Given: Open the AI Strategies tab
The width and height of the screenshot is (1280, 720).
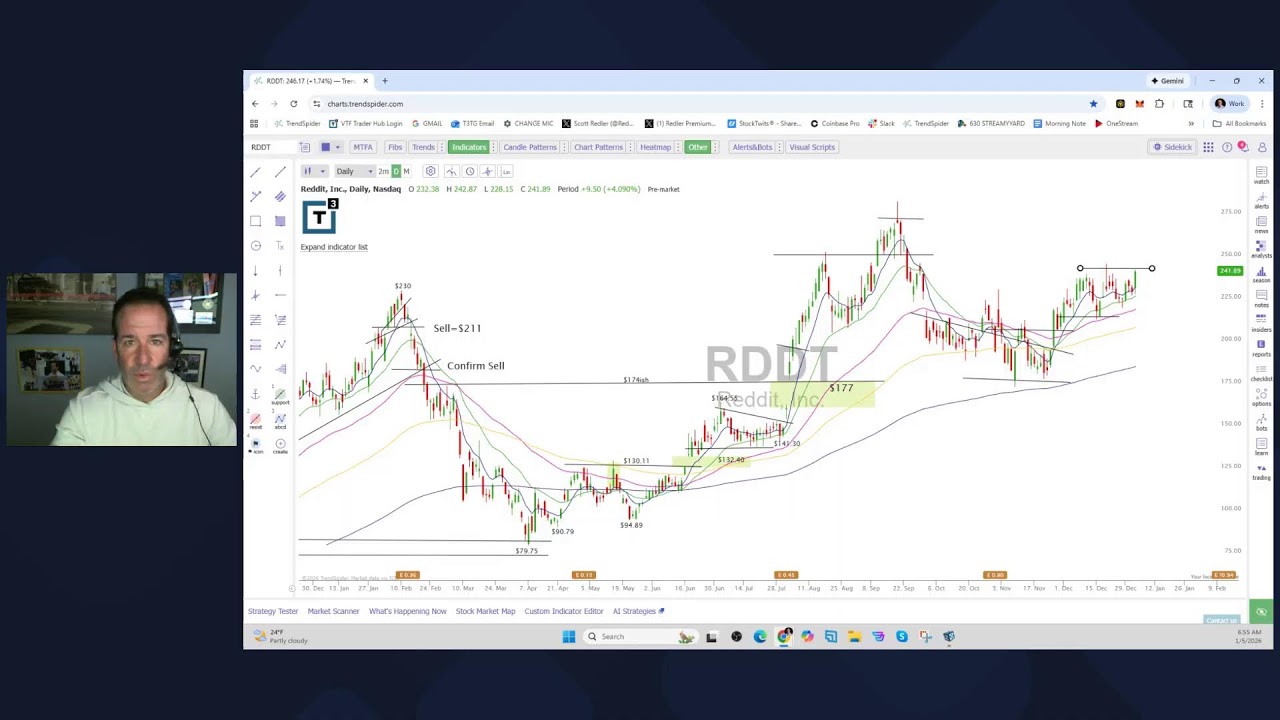Looking at the screenshot, I should [x=638, y=611].
